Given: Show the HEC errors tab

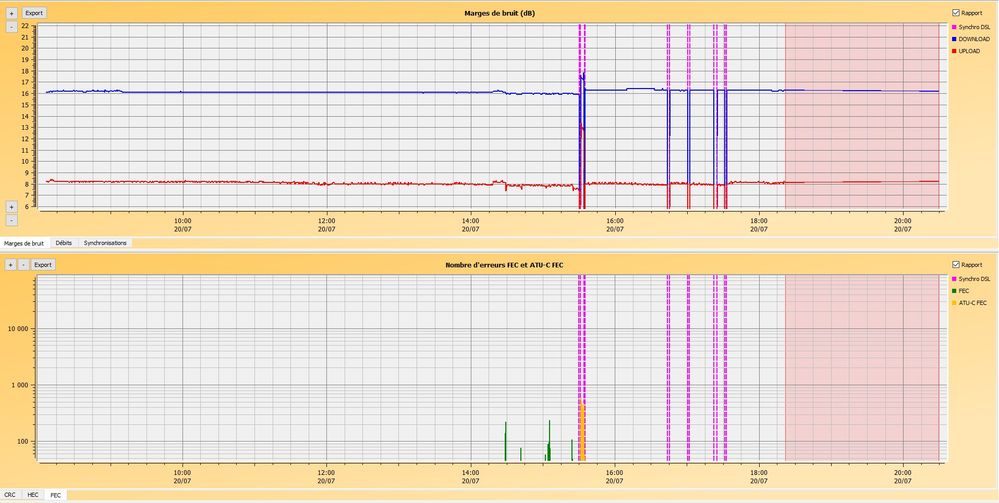Looking at the screenshot, I should click(x=33, y=495).
